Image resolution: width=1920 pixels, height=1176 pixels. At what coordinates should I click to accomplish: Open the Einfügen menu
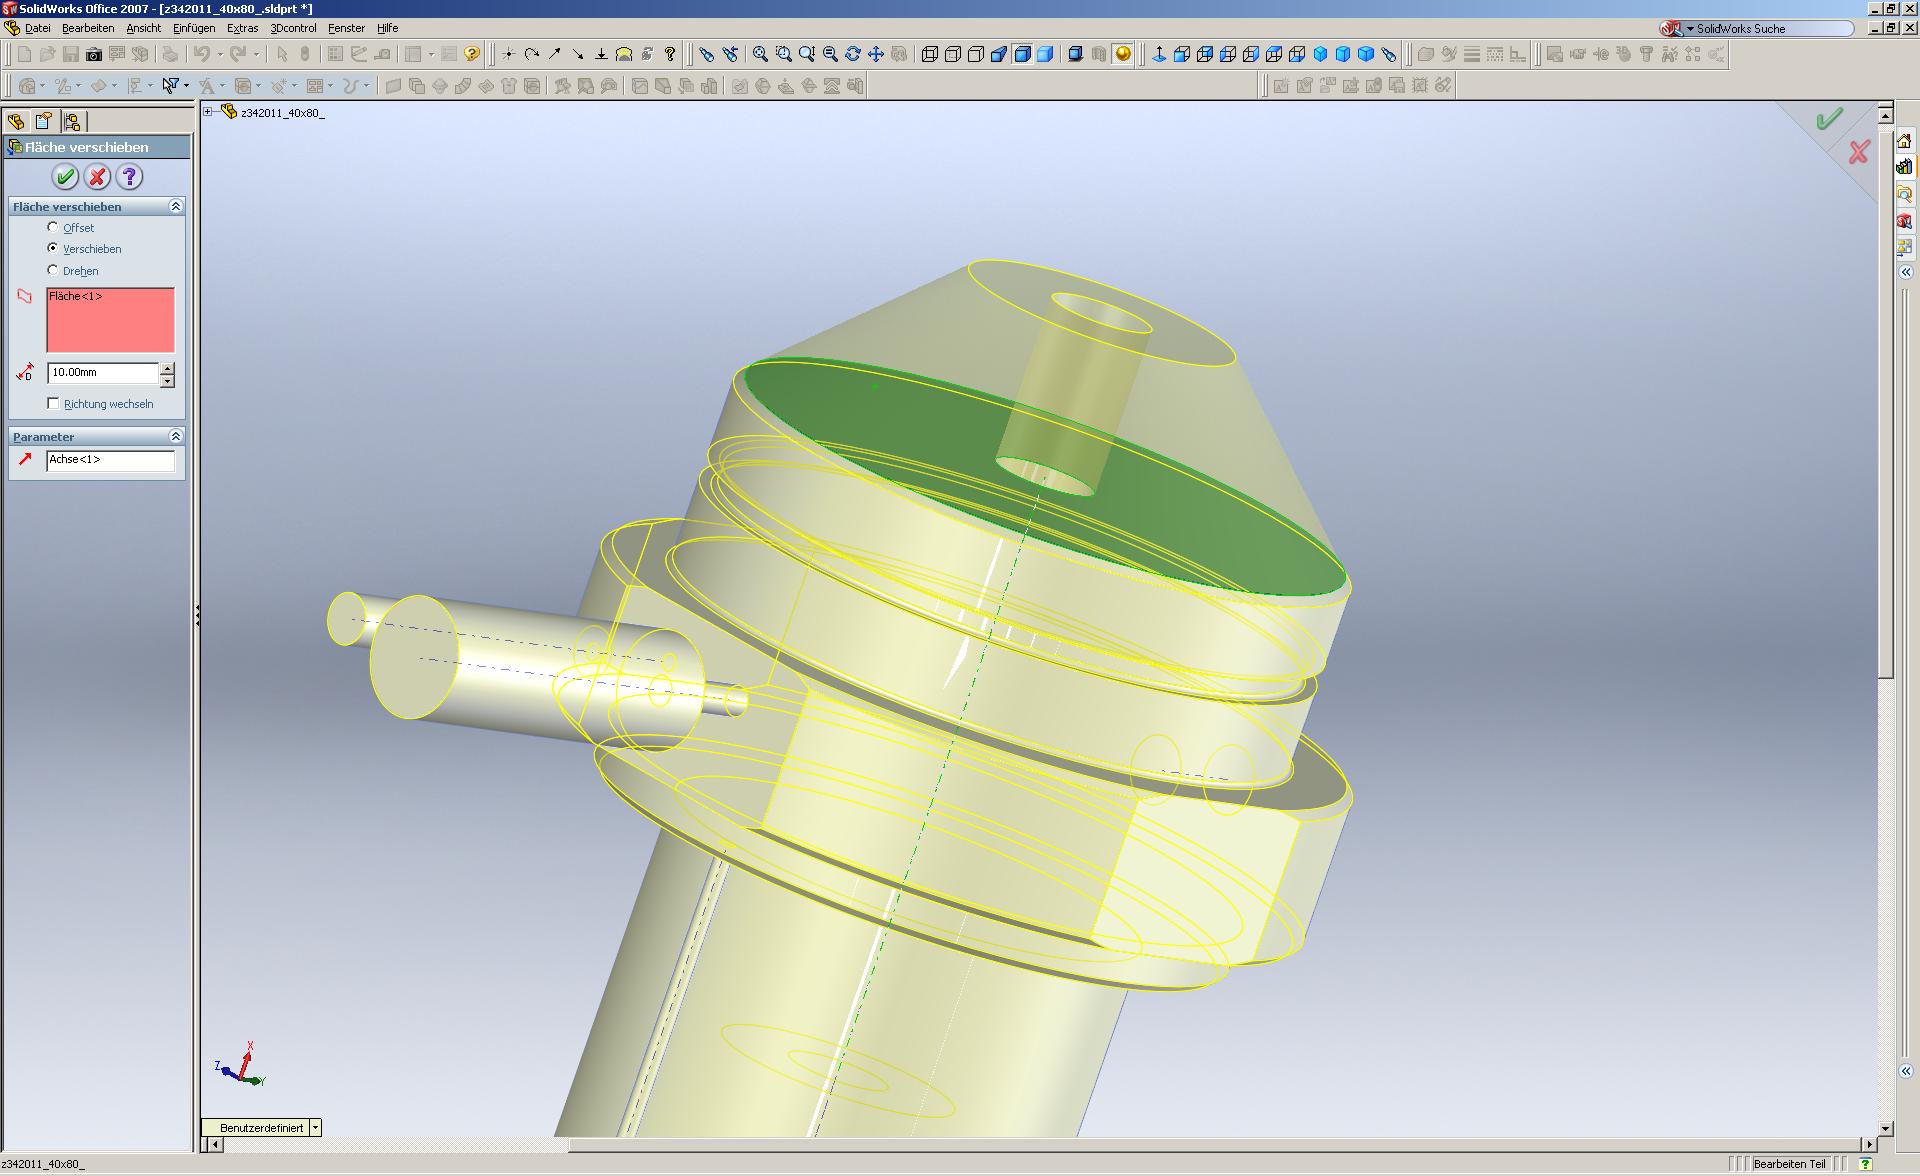pyautogui.click(x=194, y=28)
